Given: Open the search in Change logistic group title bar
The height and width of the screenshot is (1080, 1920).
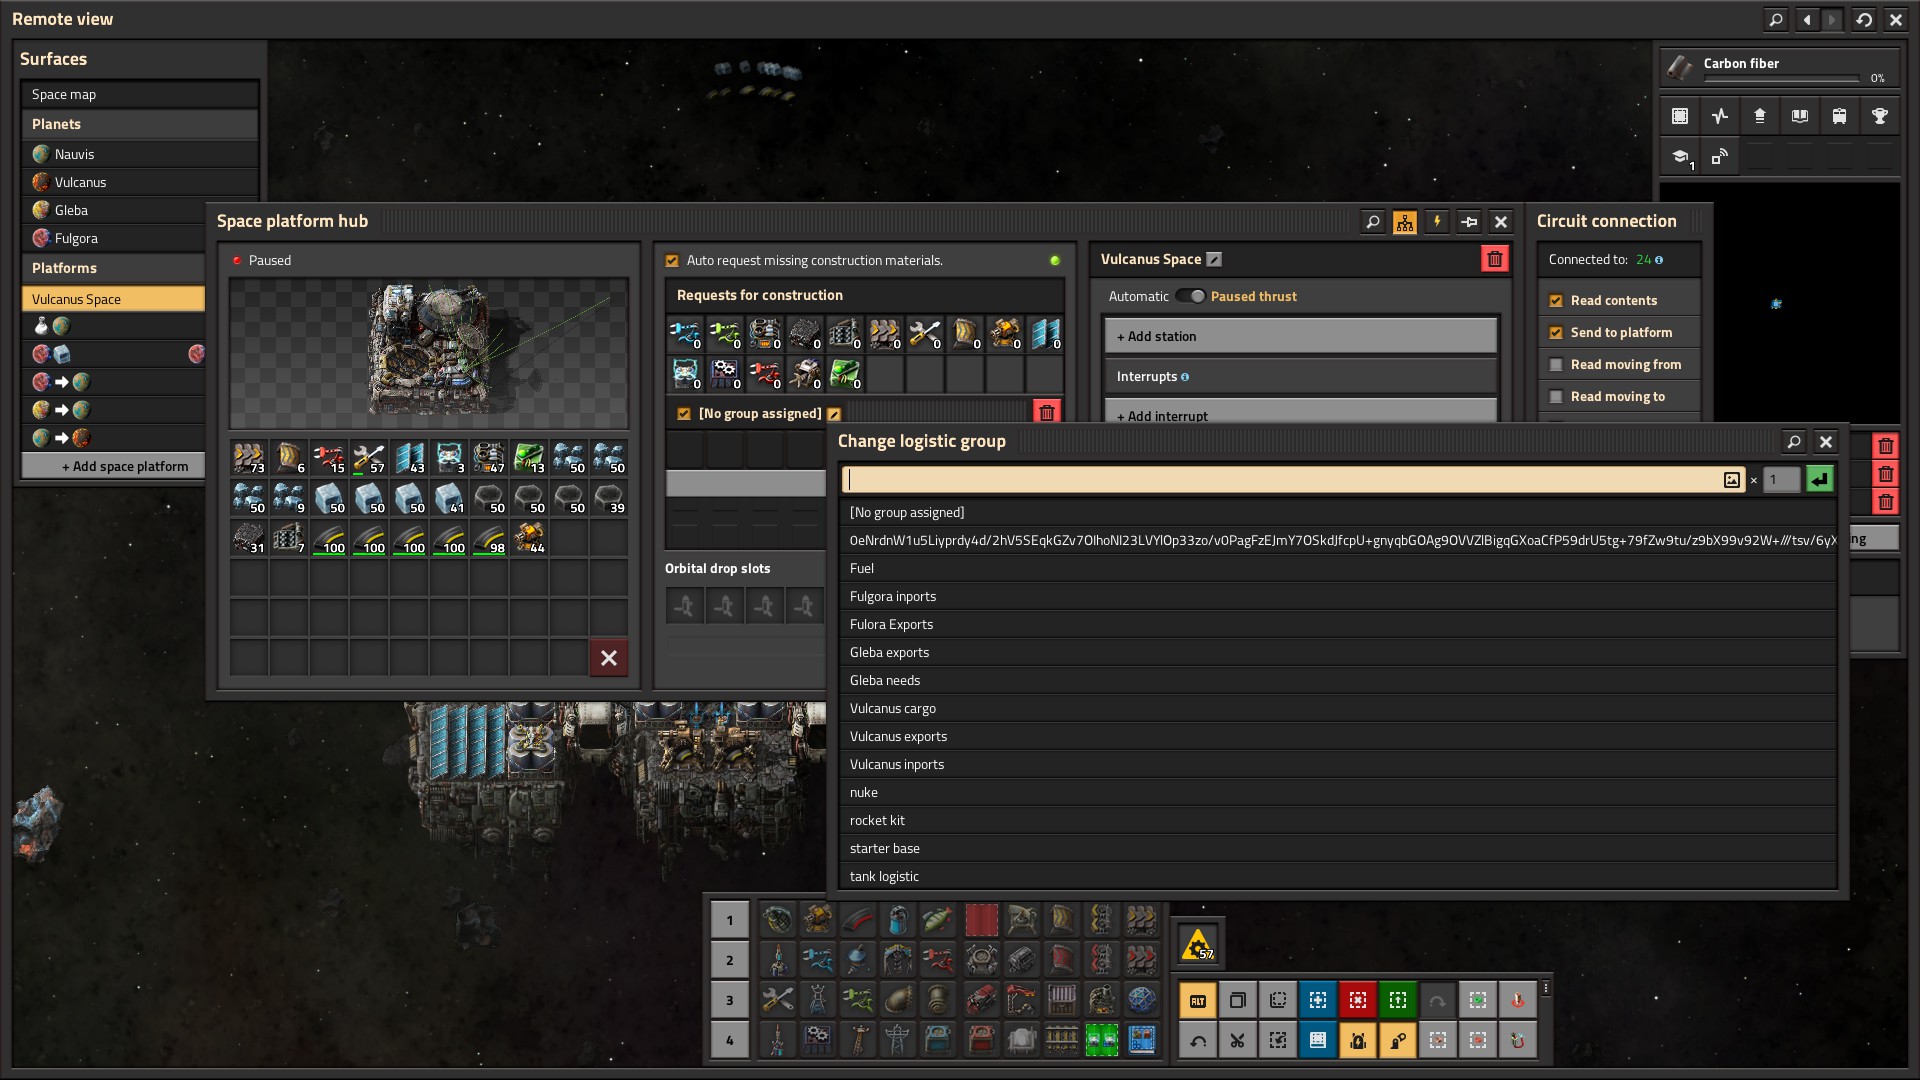Looking at the screenshot, I should click(x=1794, y=441).
